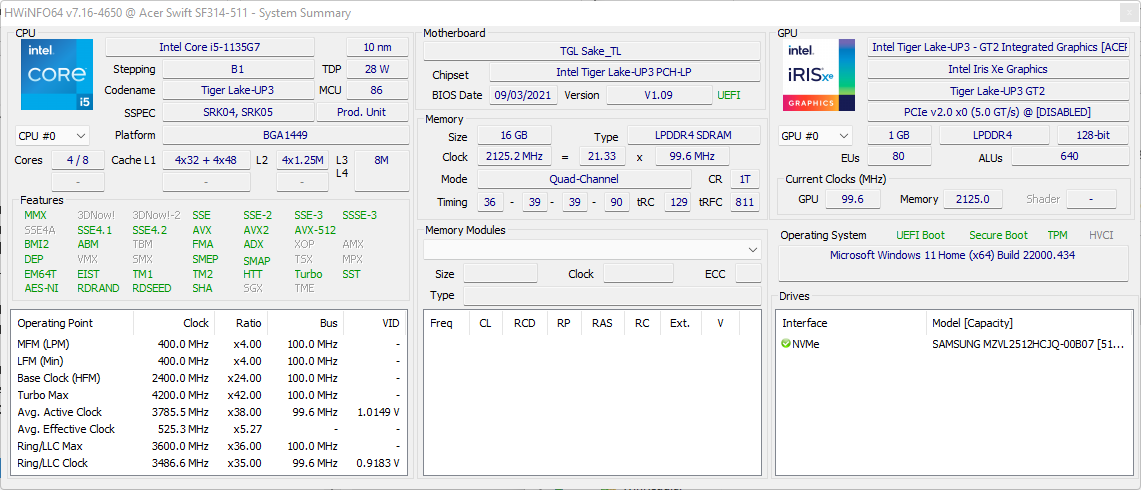Click the SSE4.2 feature label
1141x490 pixels.
coord(150,229)
